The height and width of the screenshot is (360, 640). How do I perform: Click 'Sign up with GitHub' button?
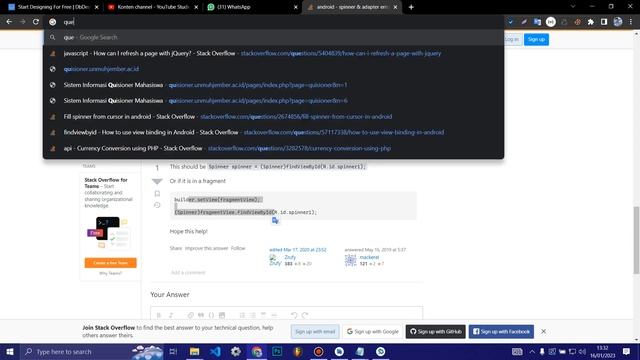436,331
